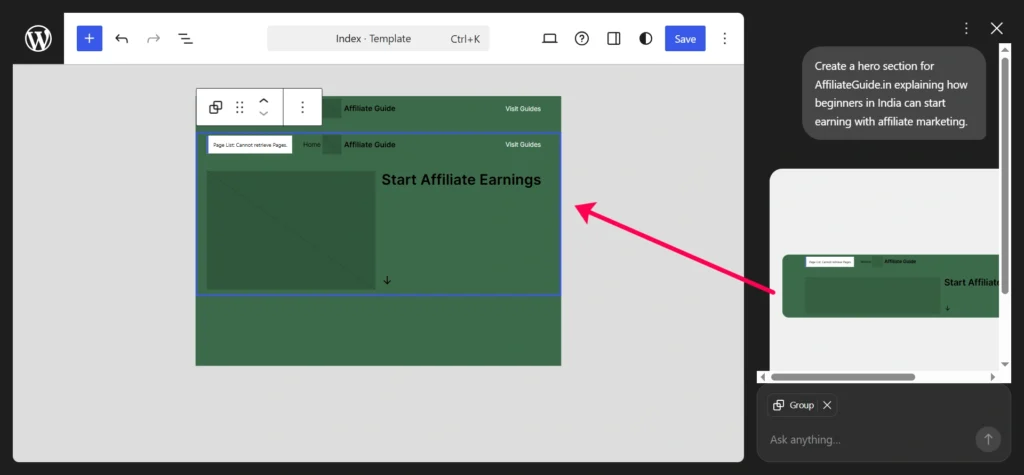Image resolution: width=1024 pixels, height=475 pixels.
Task: Move the selected block up
Action: [x=264, y=101]
